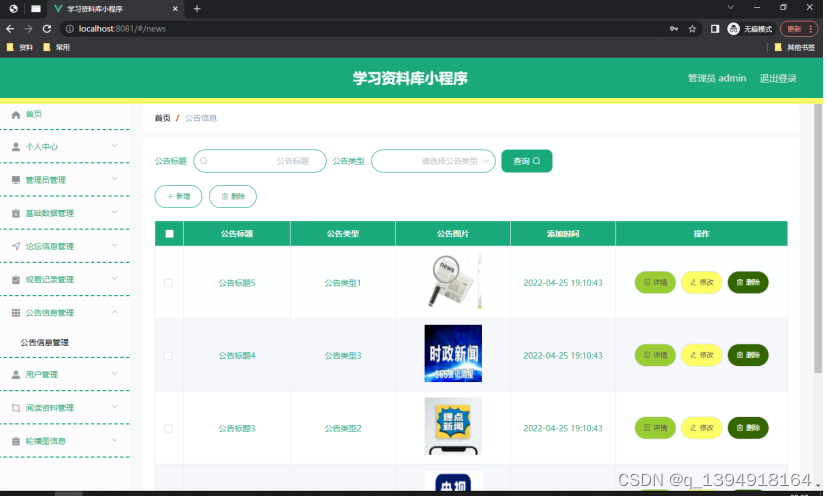The height and width of the screenshot is (498, 827).
Task: Click the 阅读资料管理 crop icon
Action: (x=16, y=408)
